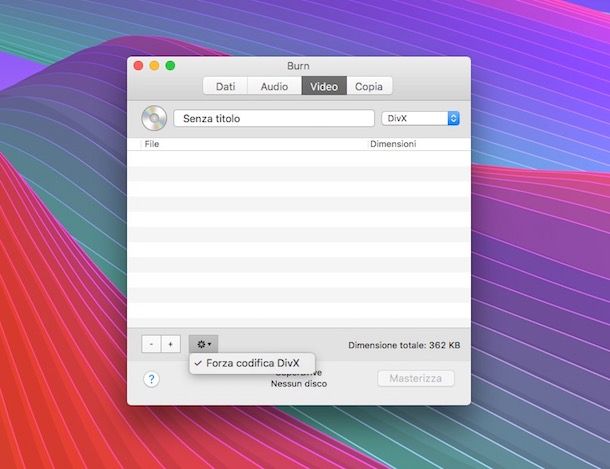
Task: Switch to the Copia tab
Action: (x=369, y=86)
